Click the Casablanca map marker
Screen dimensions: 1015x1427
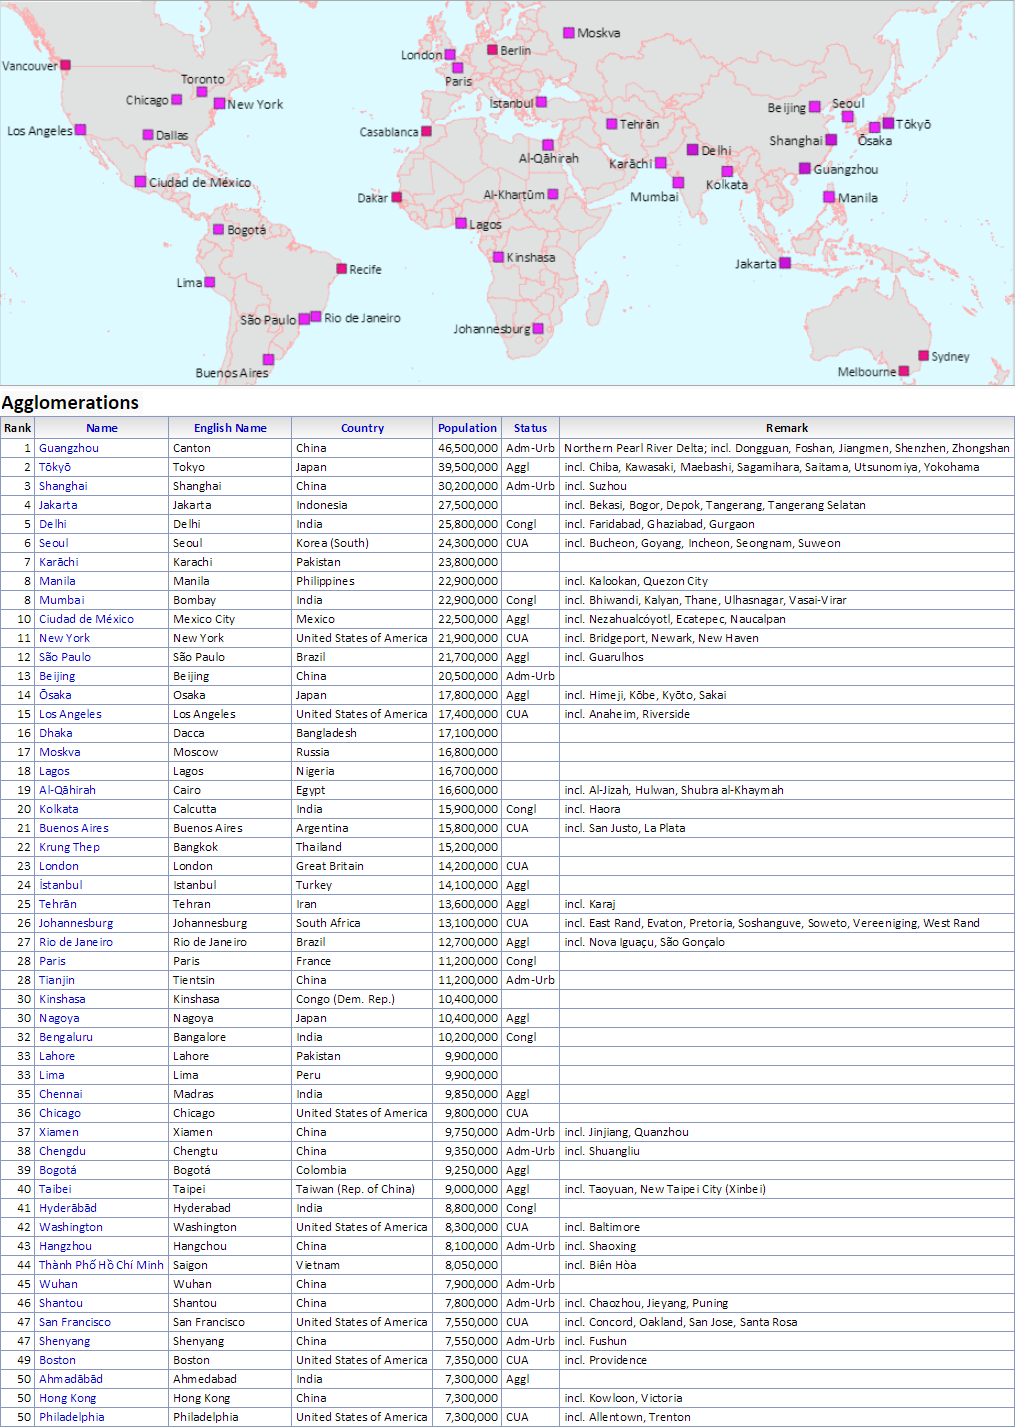(426, 131)
